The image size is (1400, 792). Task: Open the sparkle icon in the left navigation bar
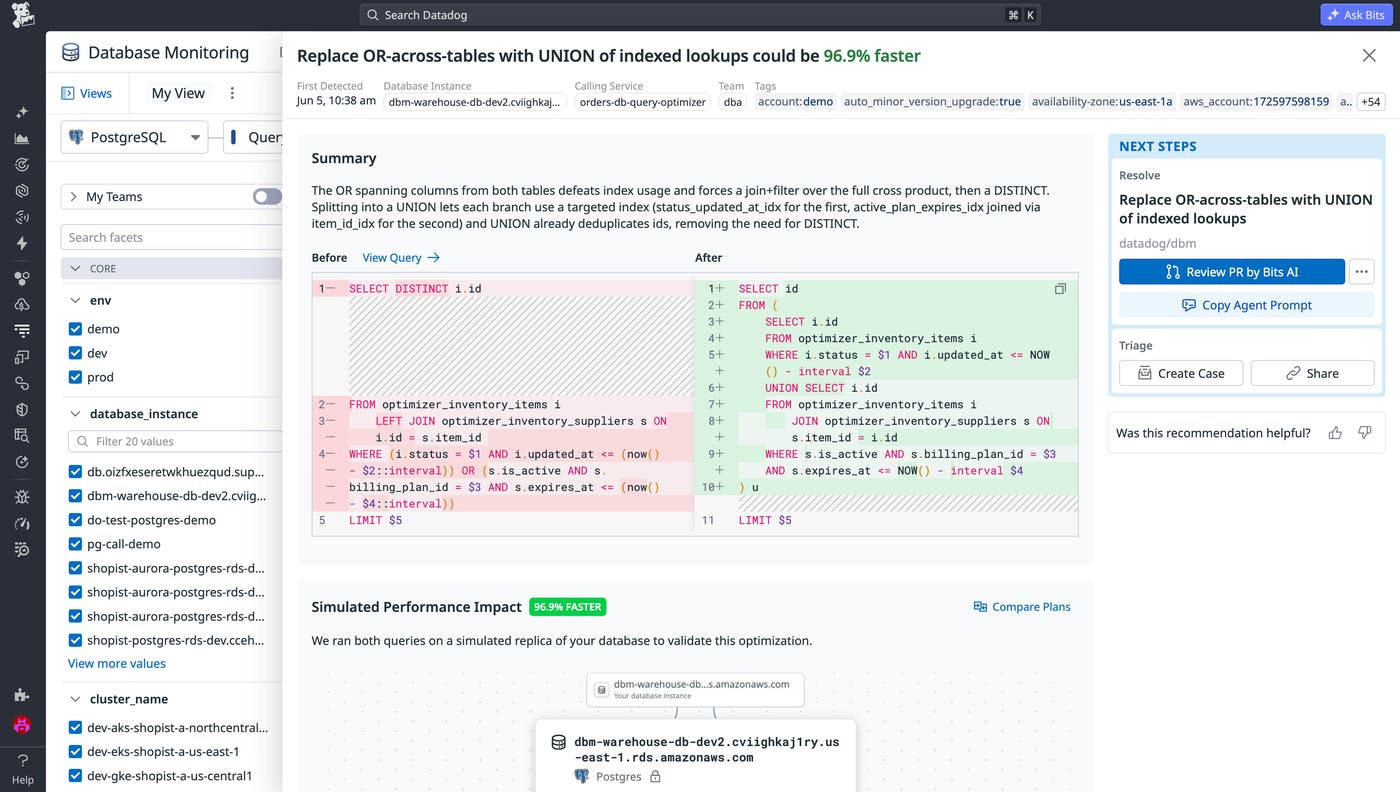click(x=22, y=112)
